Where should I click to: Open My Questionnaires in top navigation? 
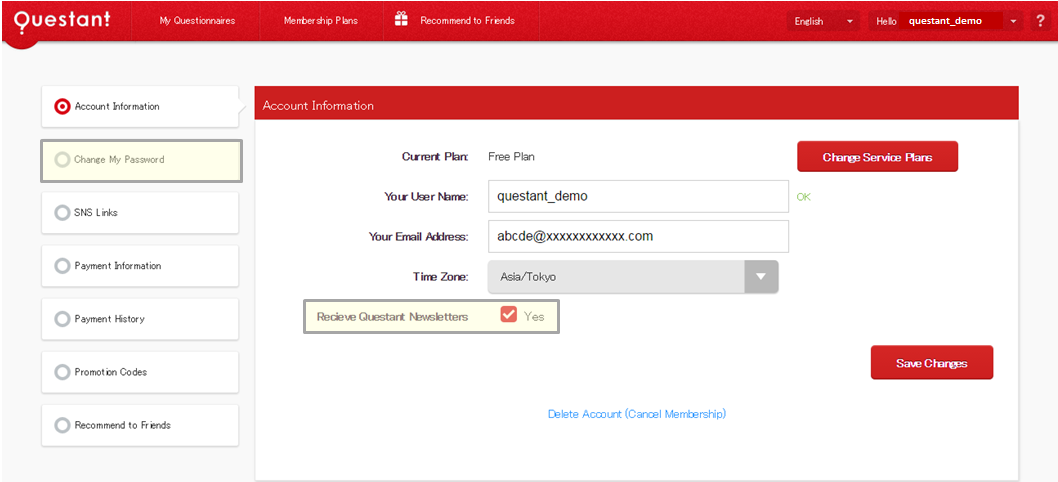click(197, 21)
